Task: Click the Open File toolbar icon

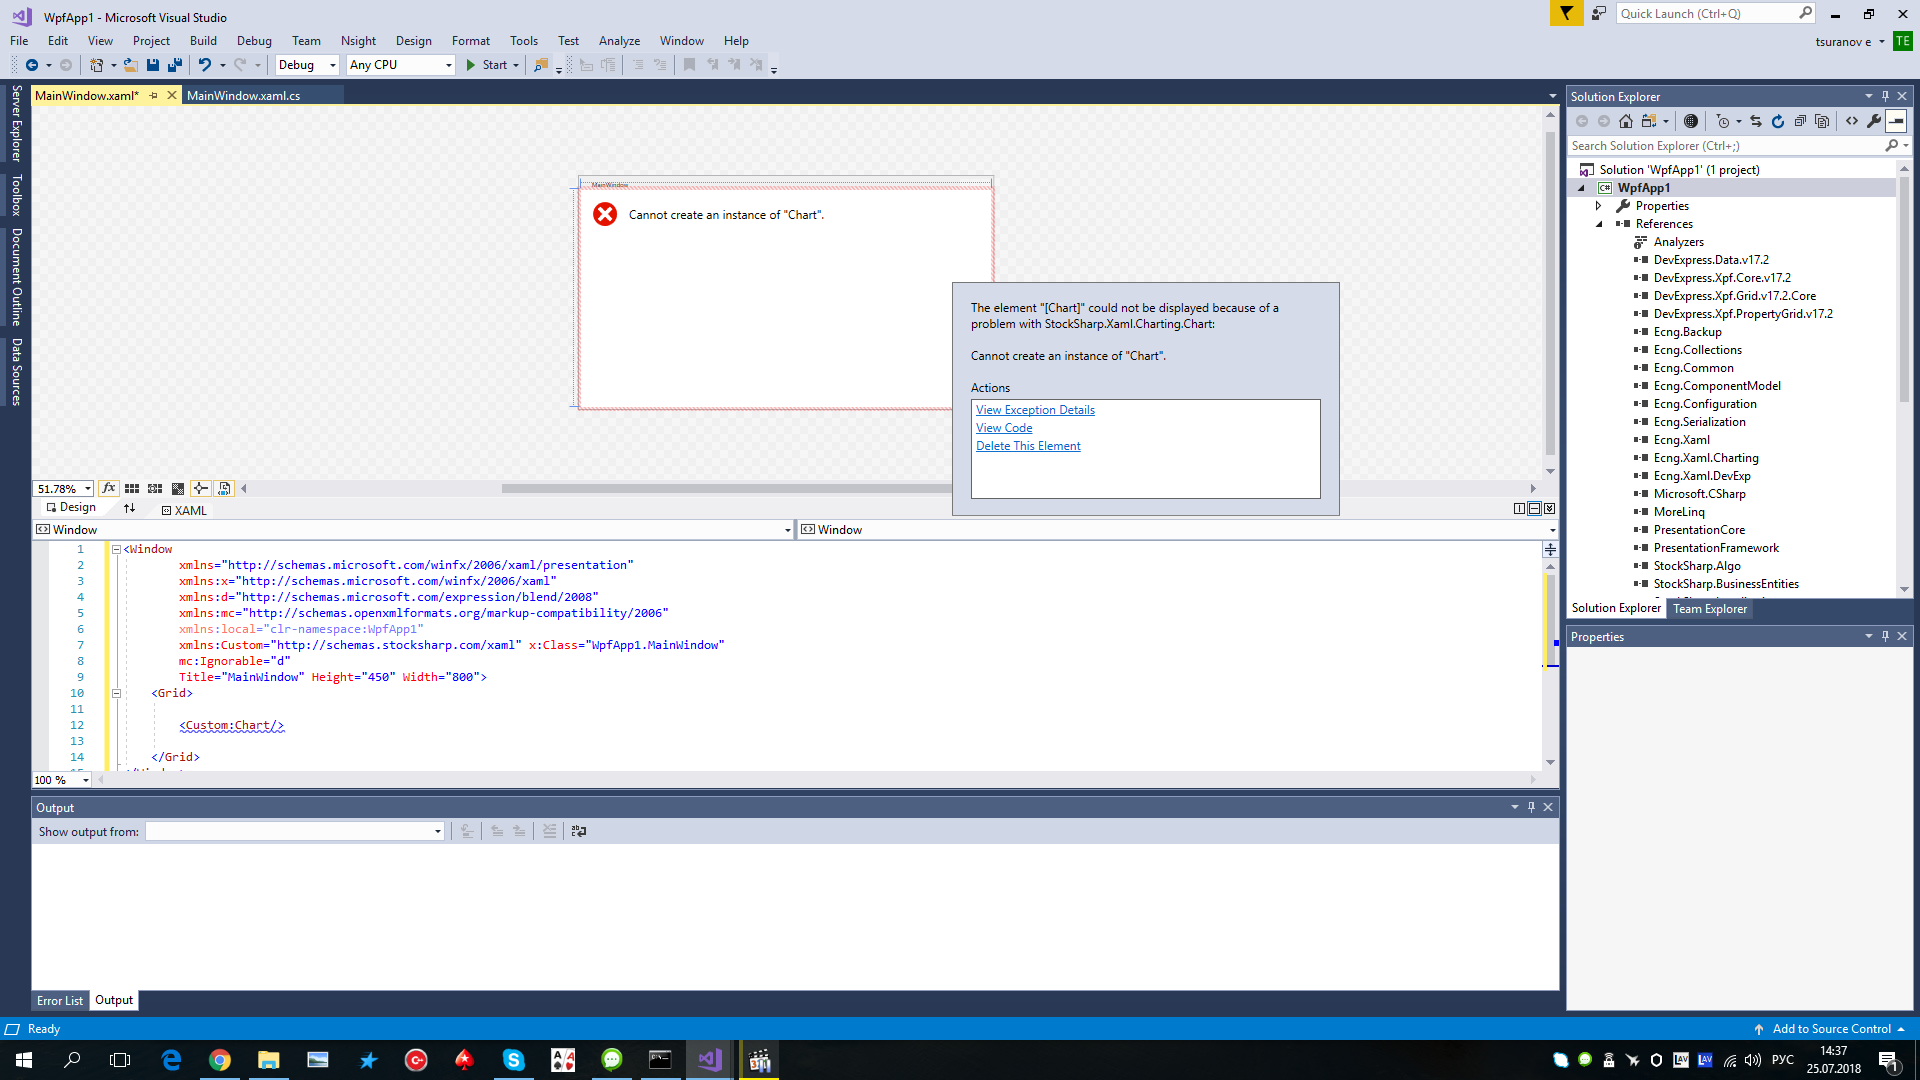Action: pos(130,65)
